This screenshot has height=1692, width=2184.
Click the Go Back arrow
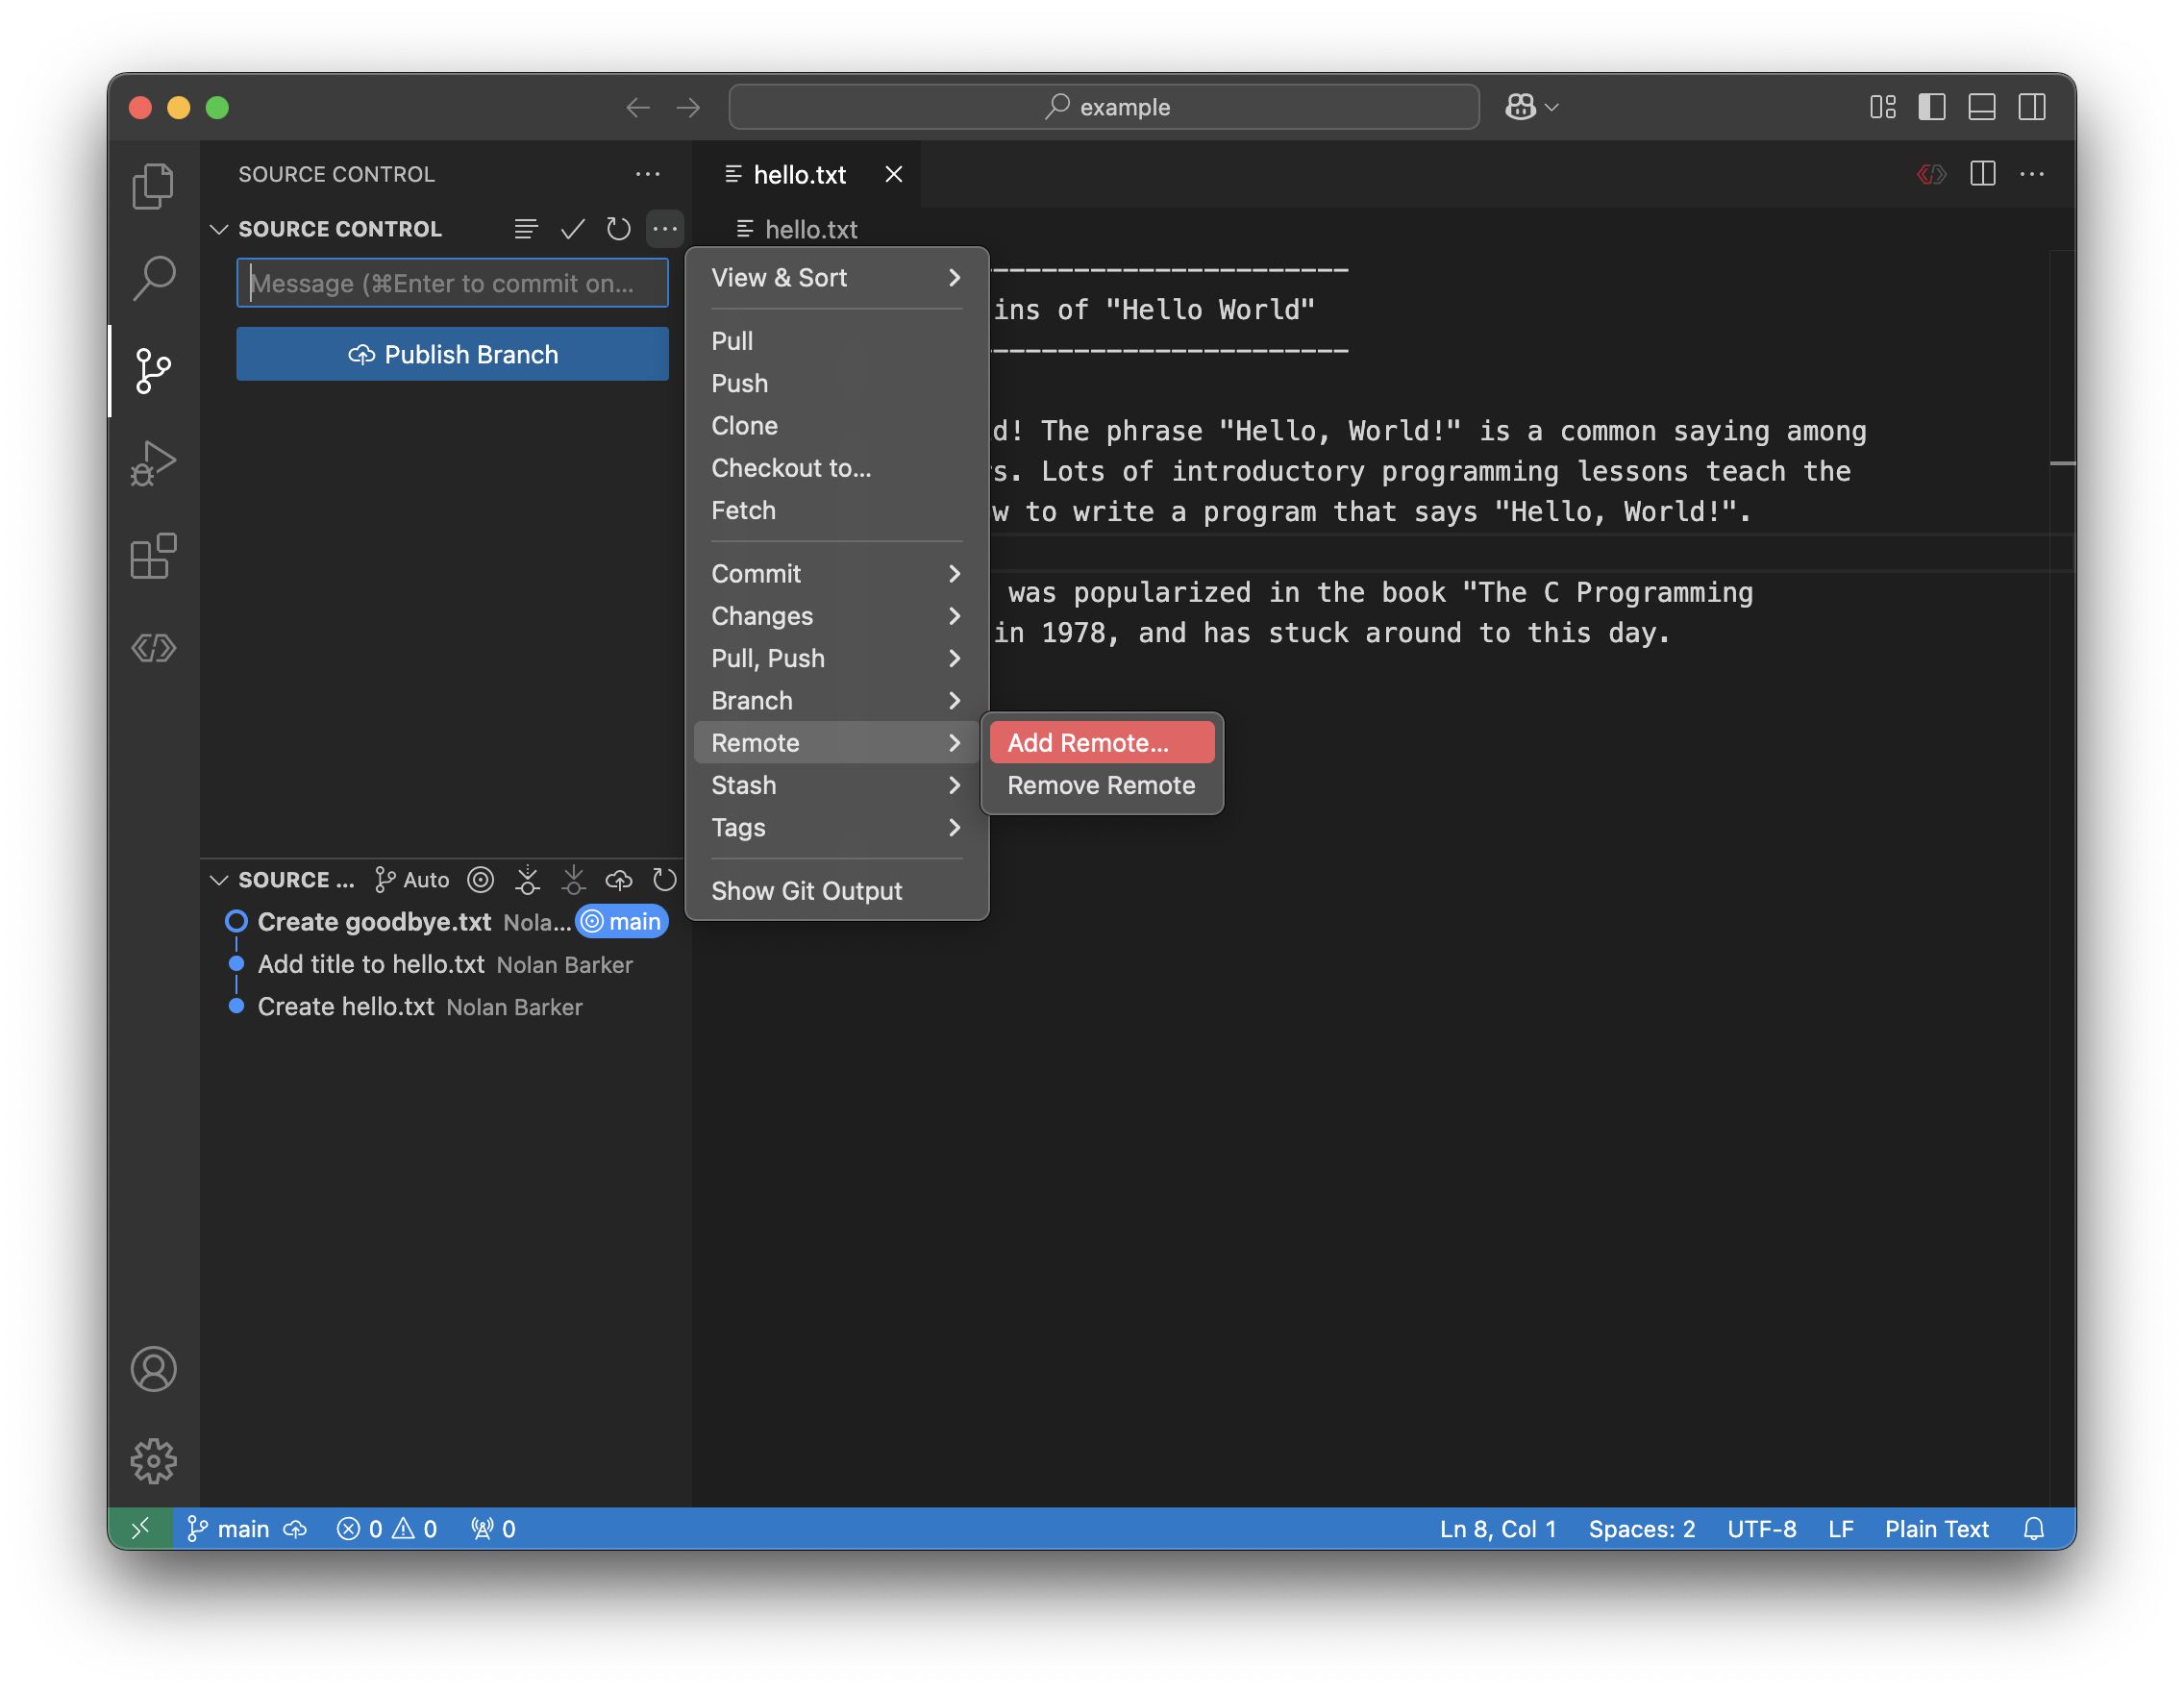click(638, 107)
